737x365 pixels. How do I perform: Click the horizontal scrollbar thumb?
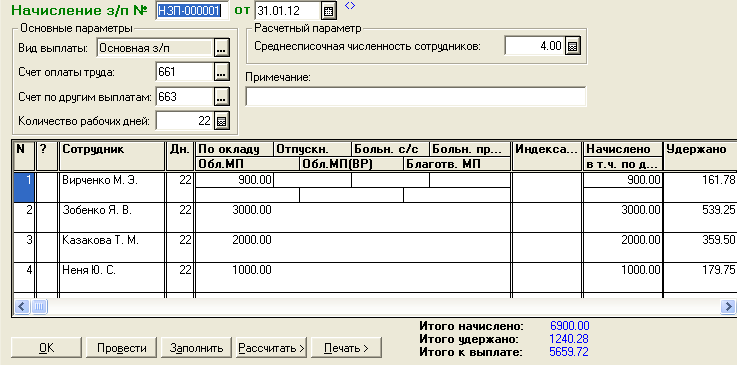(39, 307)
